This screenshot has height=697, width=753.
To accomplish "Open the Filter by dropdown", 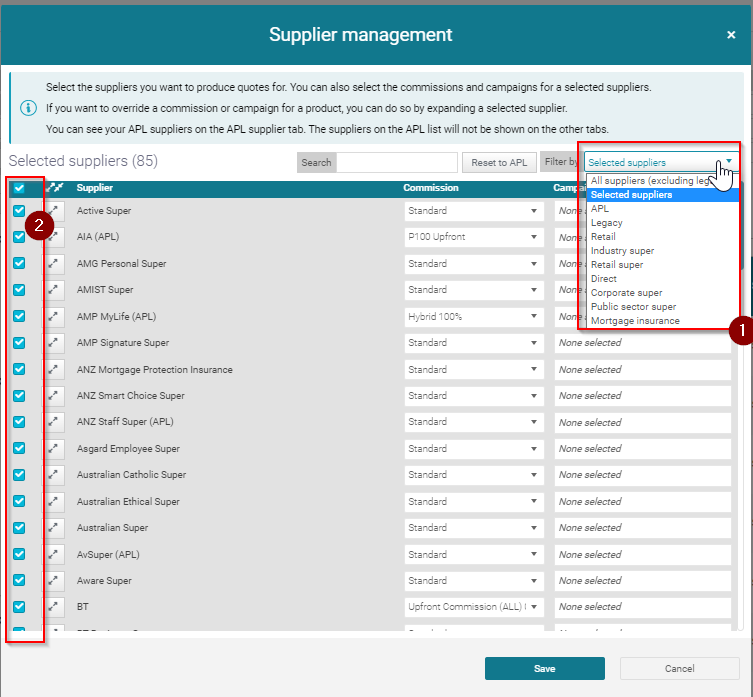I will pos(661,162).
